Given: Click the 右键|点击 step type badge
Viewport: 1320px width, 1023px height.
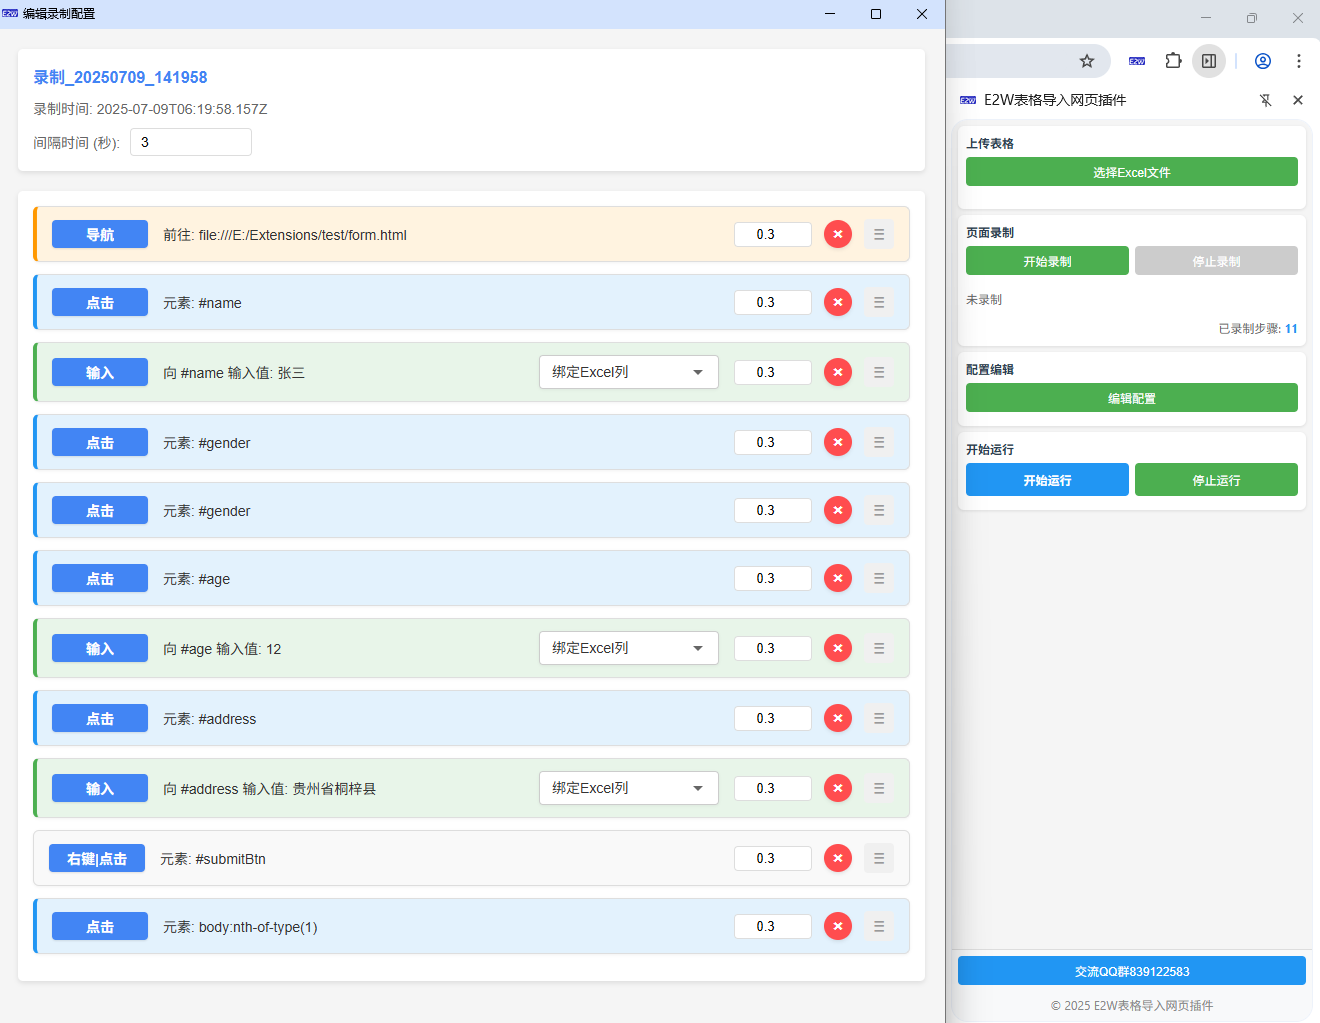Looking at the screenshot, I should [97, 858].
